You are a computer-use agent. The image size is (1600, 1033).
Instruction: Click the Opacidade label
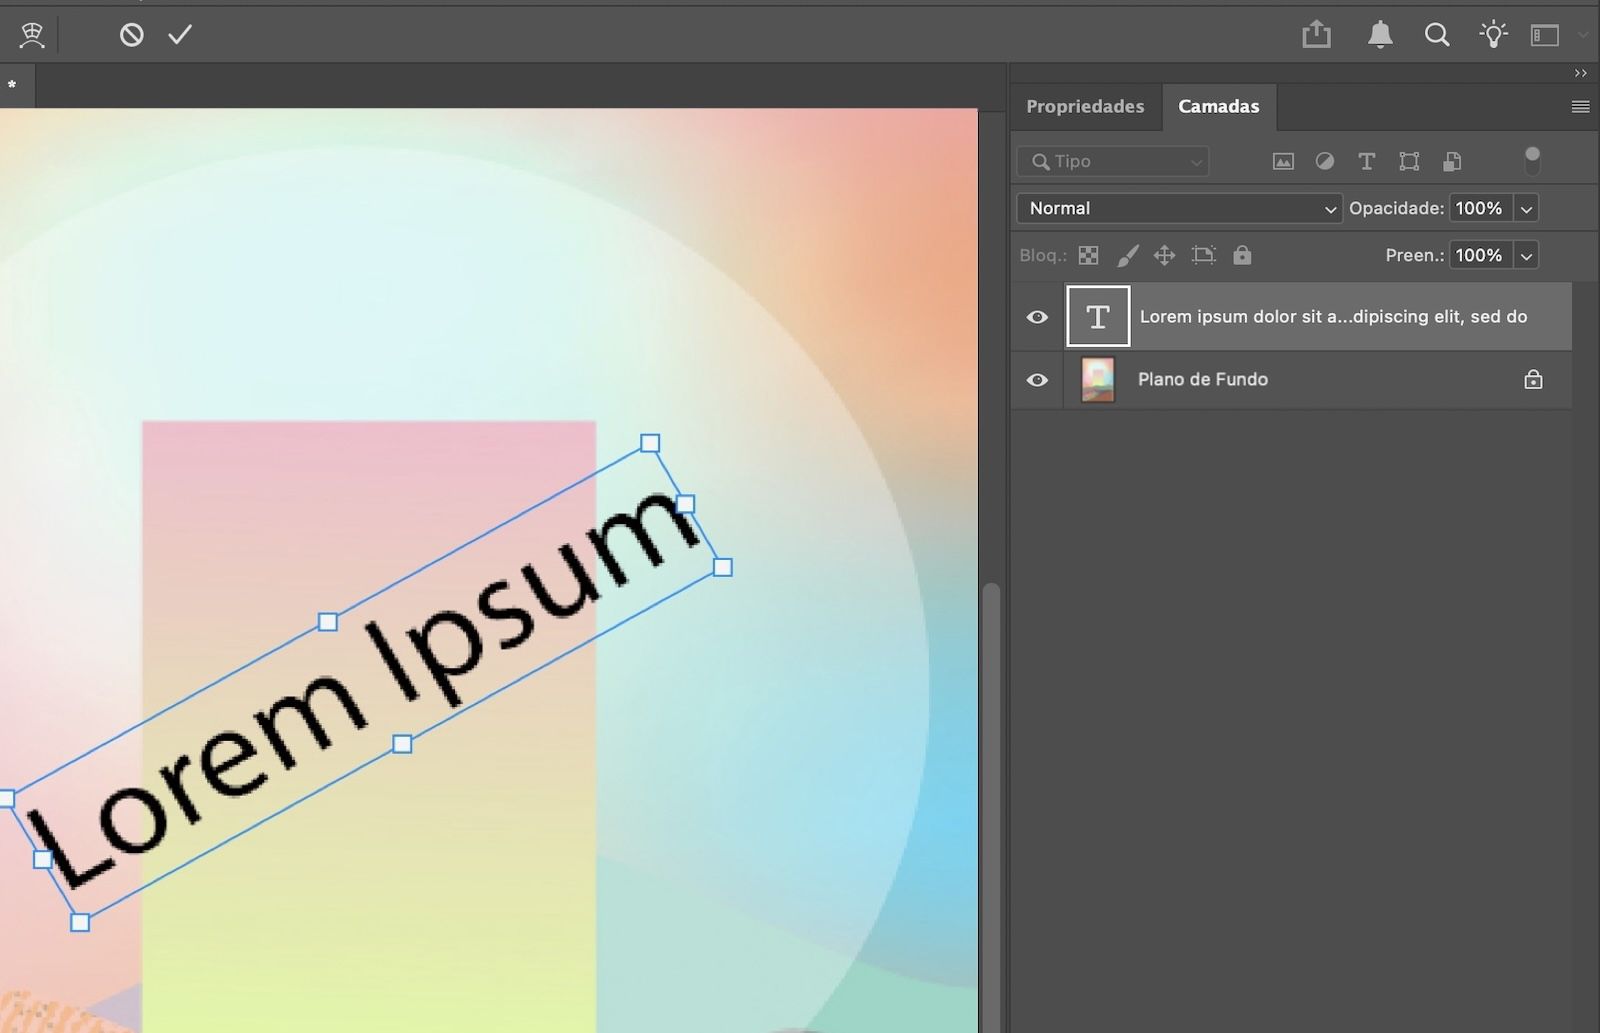click(x=1396, y=208)
